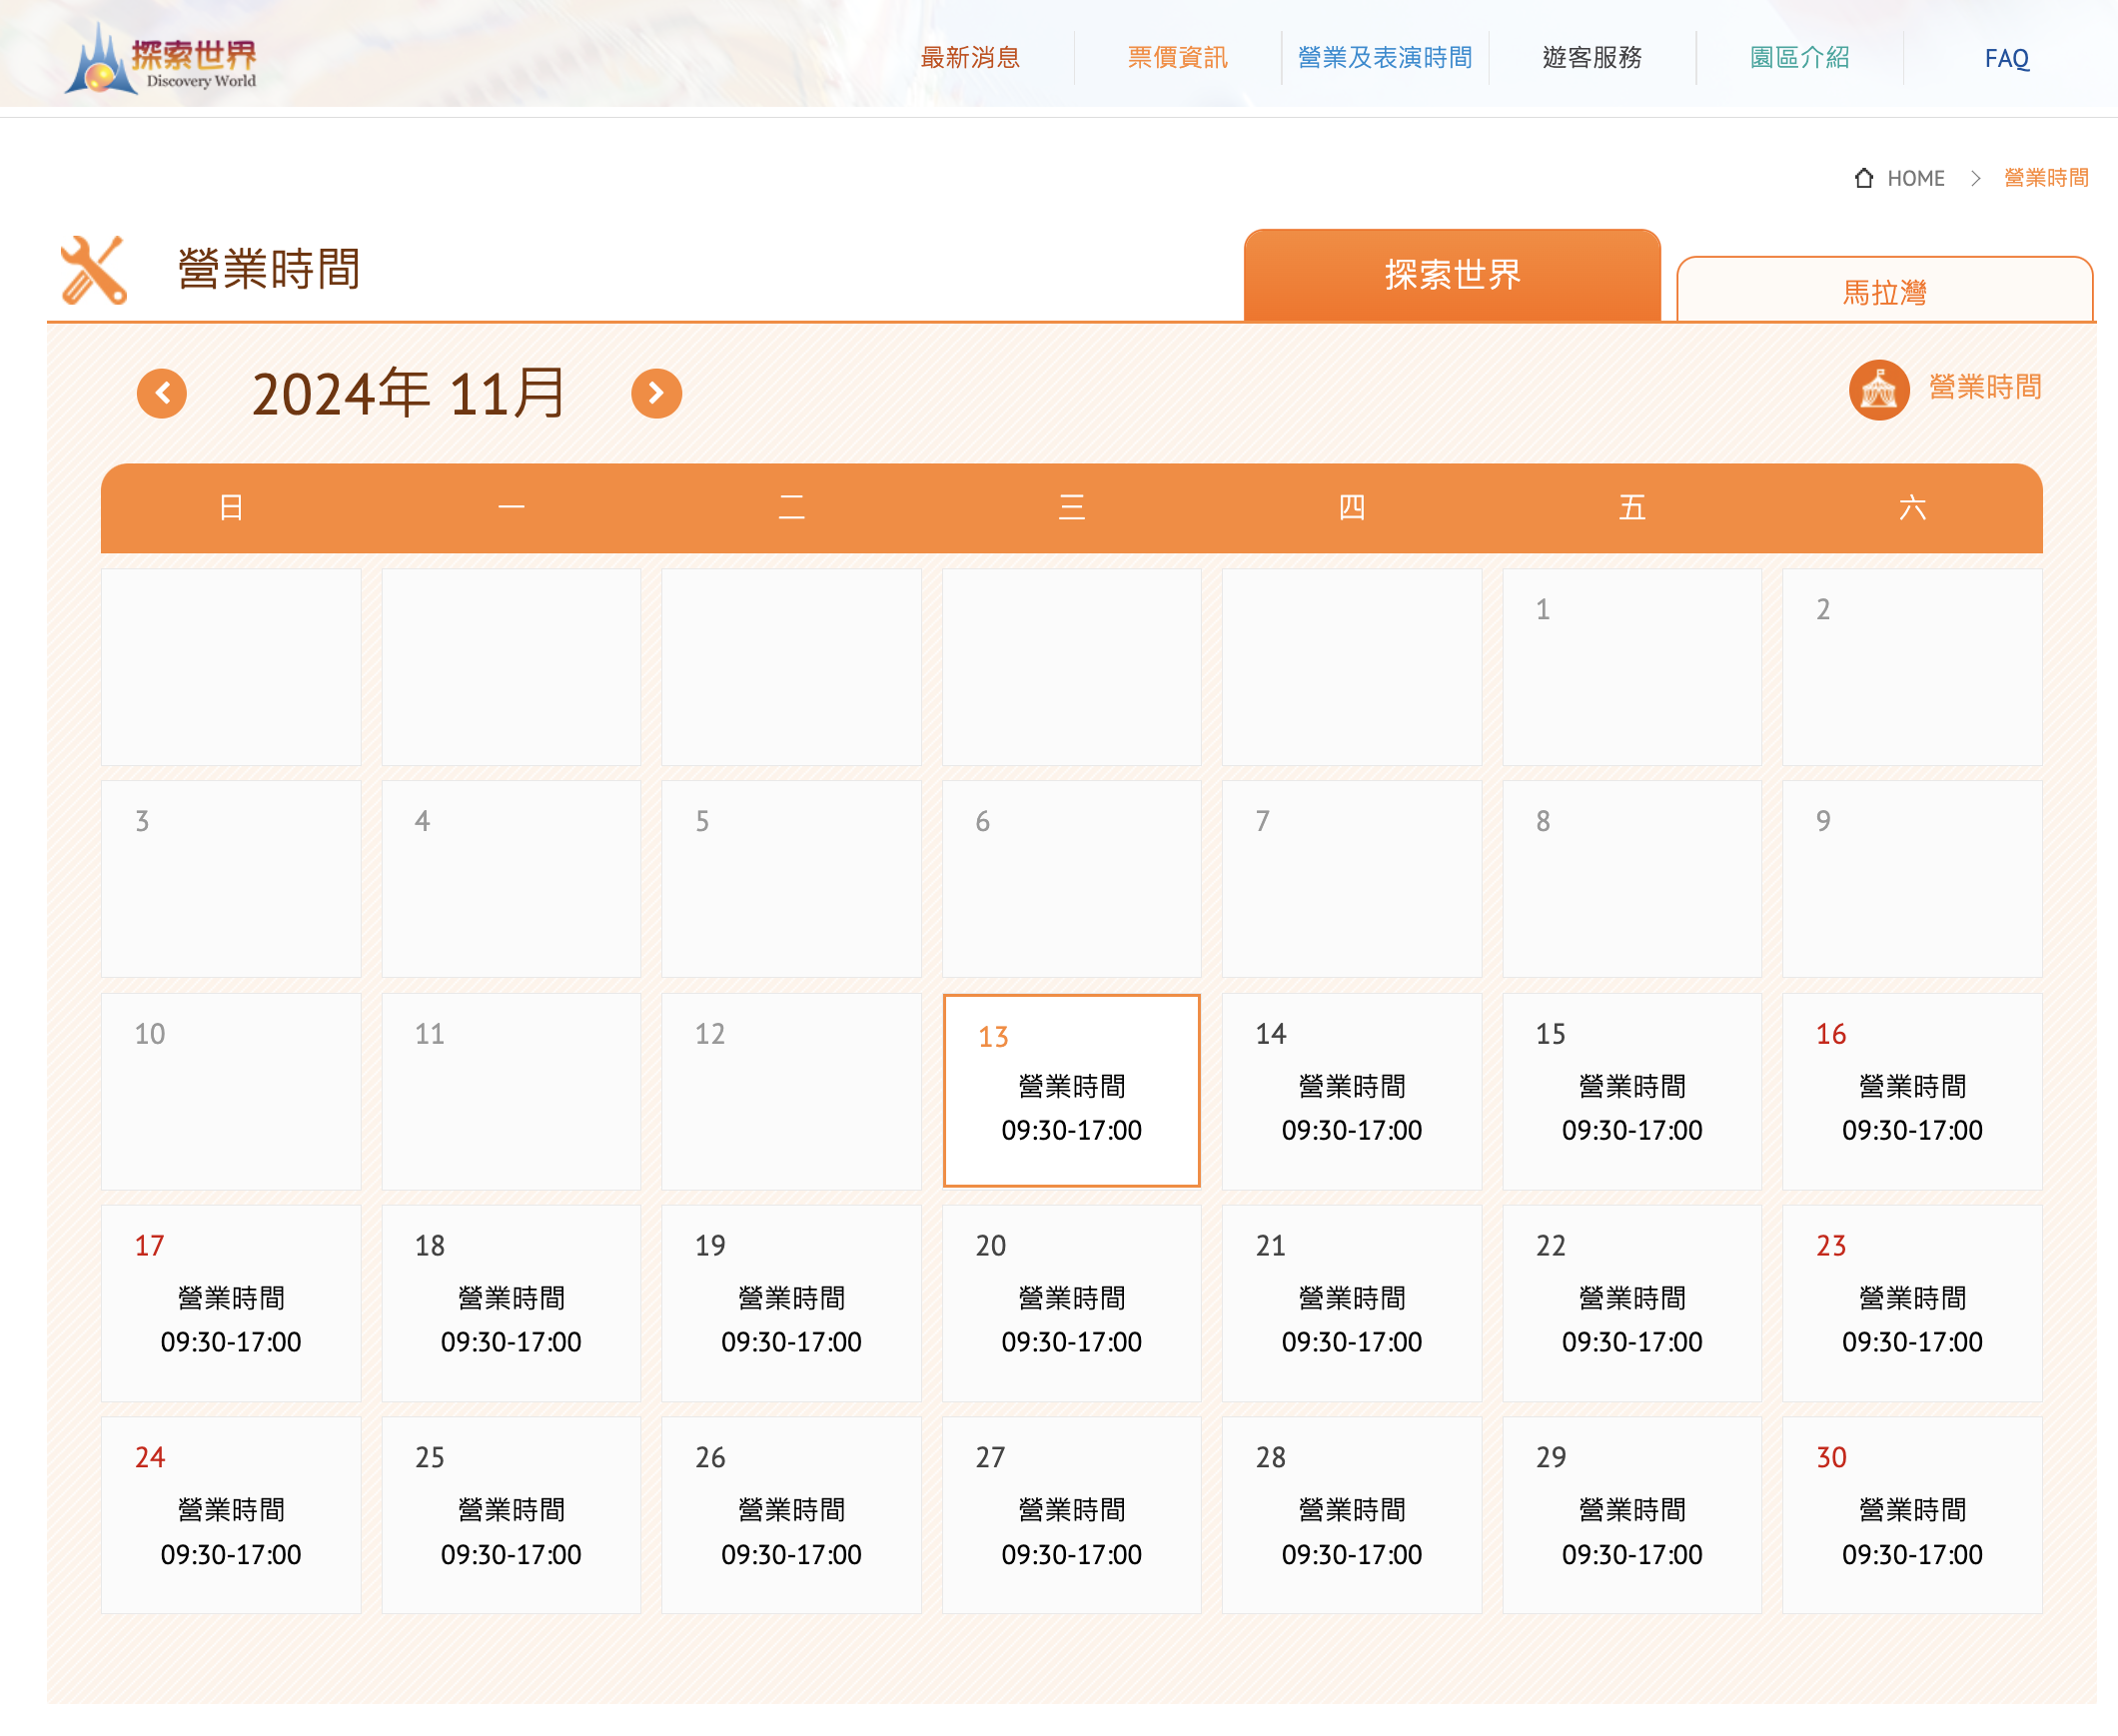Select November 28 calendar cell
The image size is (2118, 1736).
point(1351,1514)
